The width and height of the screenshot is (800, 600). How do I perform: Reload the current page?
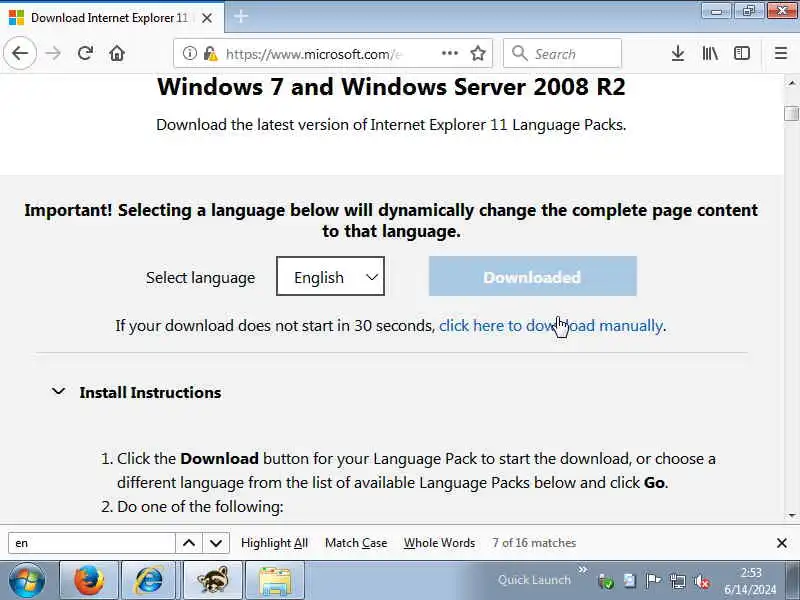(x=85, y=53)
